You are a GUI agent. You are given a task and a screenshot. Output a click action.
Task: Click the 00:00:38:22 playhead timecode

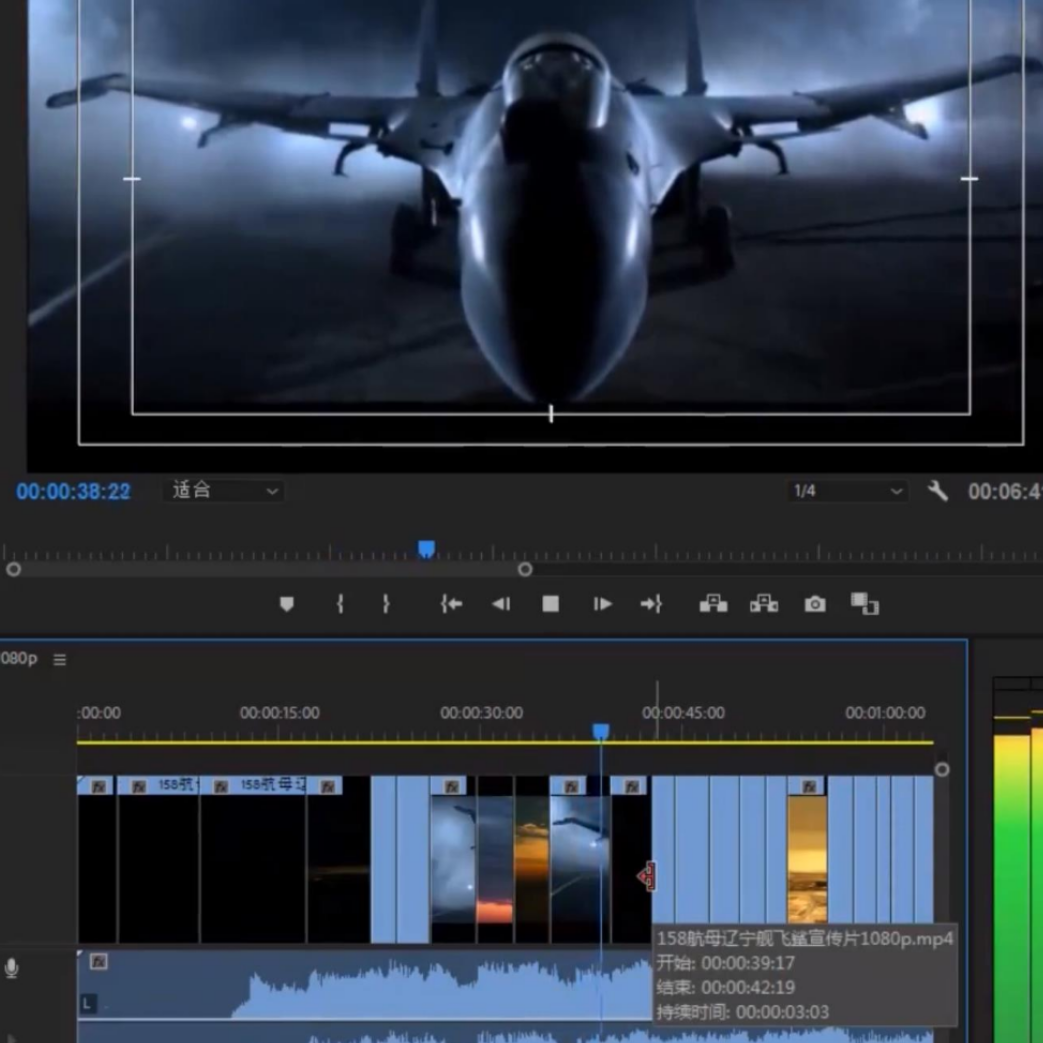pos(73,492)
